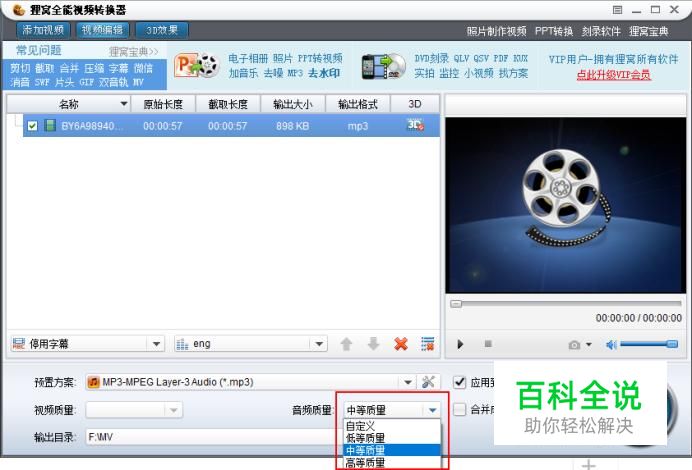Viewport: 692px width, 470px height.
Task: Delete the selected file with the red X
Action: pyautogui.click(x=401, y=344)
